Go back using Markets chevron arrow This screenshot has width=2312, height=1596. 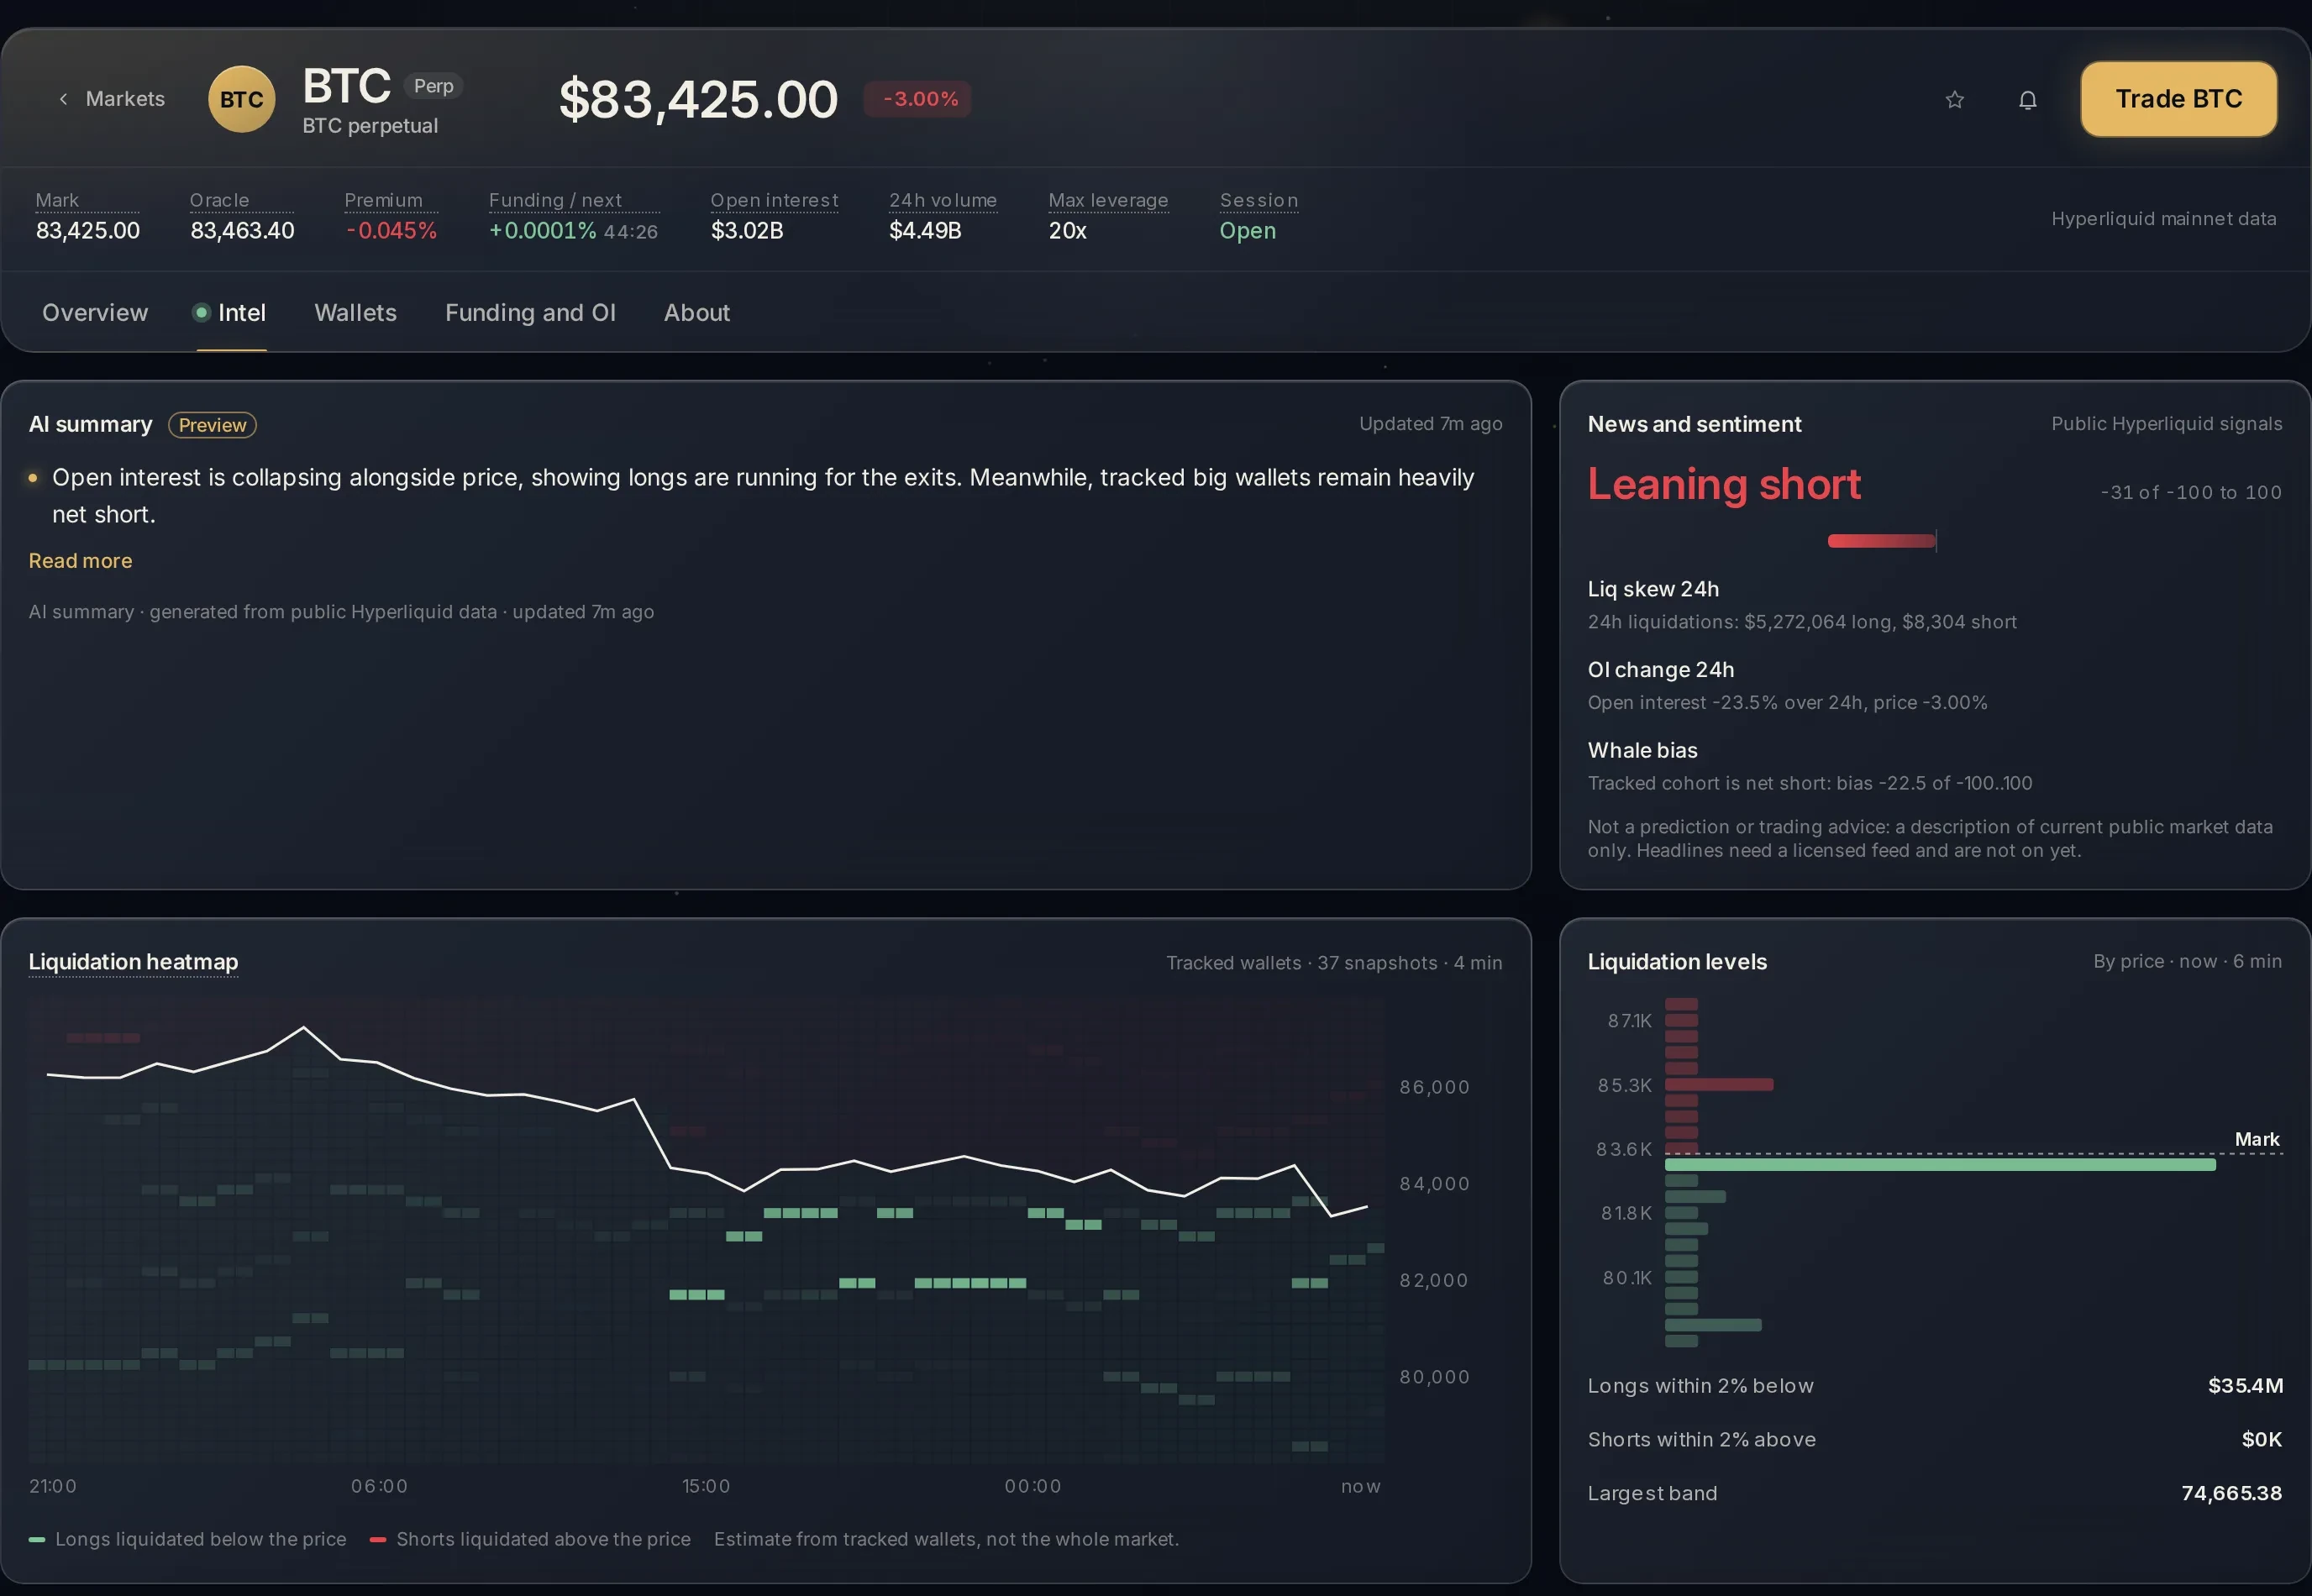click(x=63, y=99)
